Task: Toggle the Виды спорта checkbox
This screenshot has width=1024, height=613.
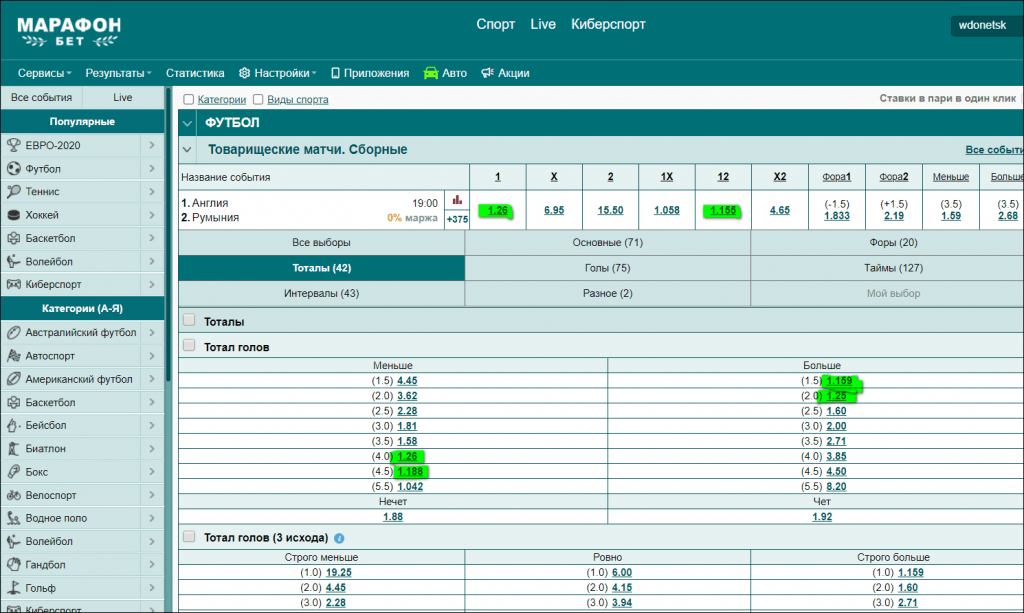Action: [258, 99]
